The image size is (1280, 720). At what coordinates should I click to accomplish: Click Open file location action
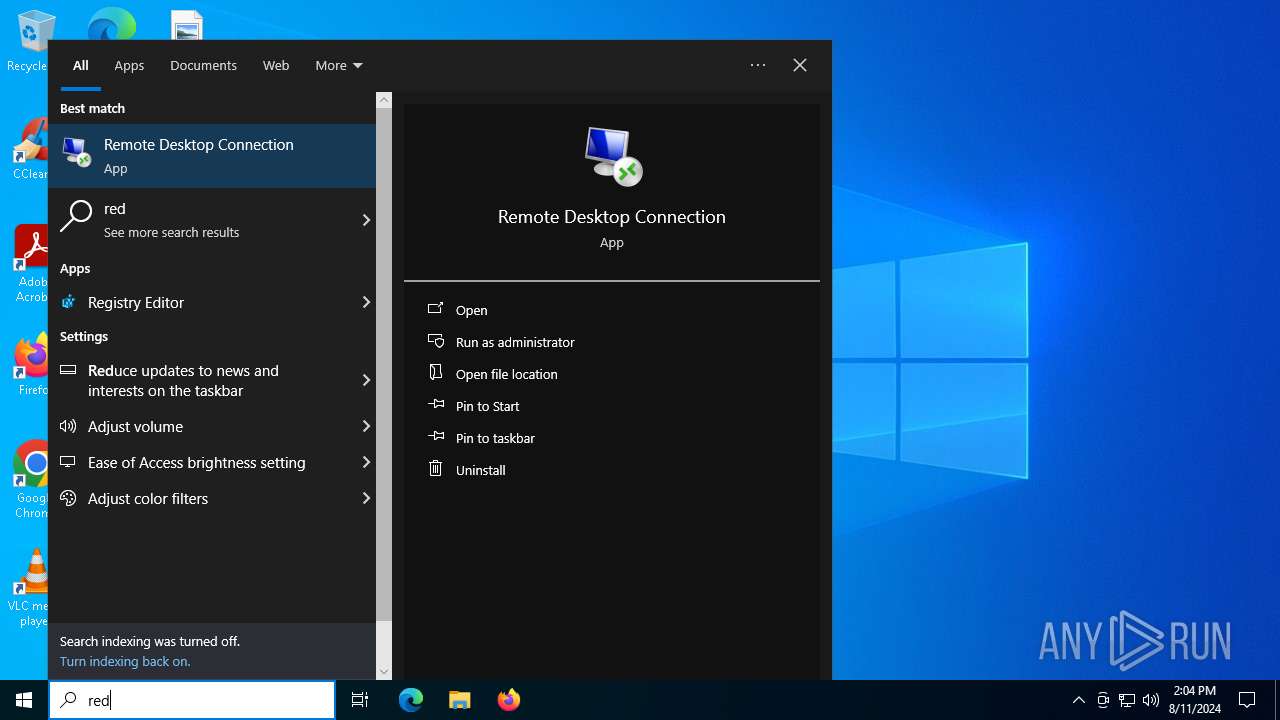click(506, 374)
